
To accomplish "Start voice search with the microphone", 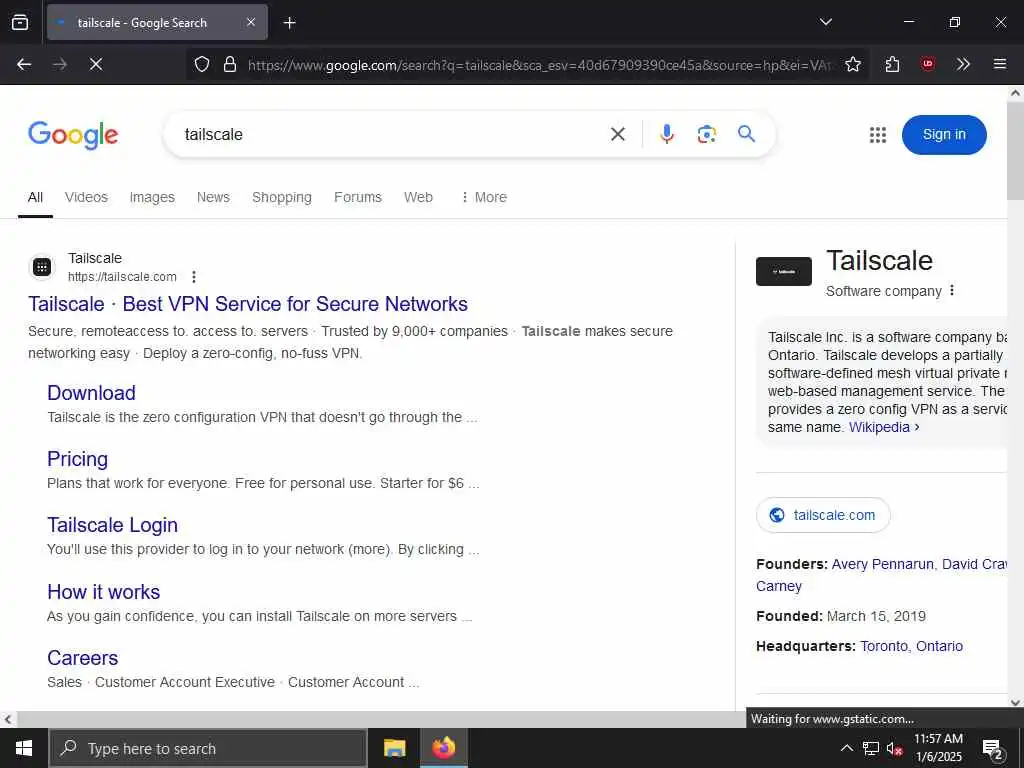I will click(666, 134).
